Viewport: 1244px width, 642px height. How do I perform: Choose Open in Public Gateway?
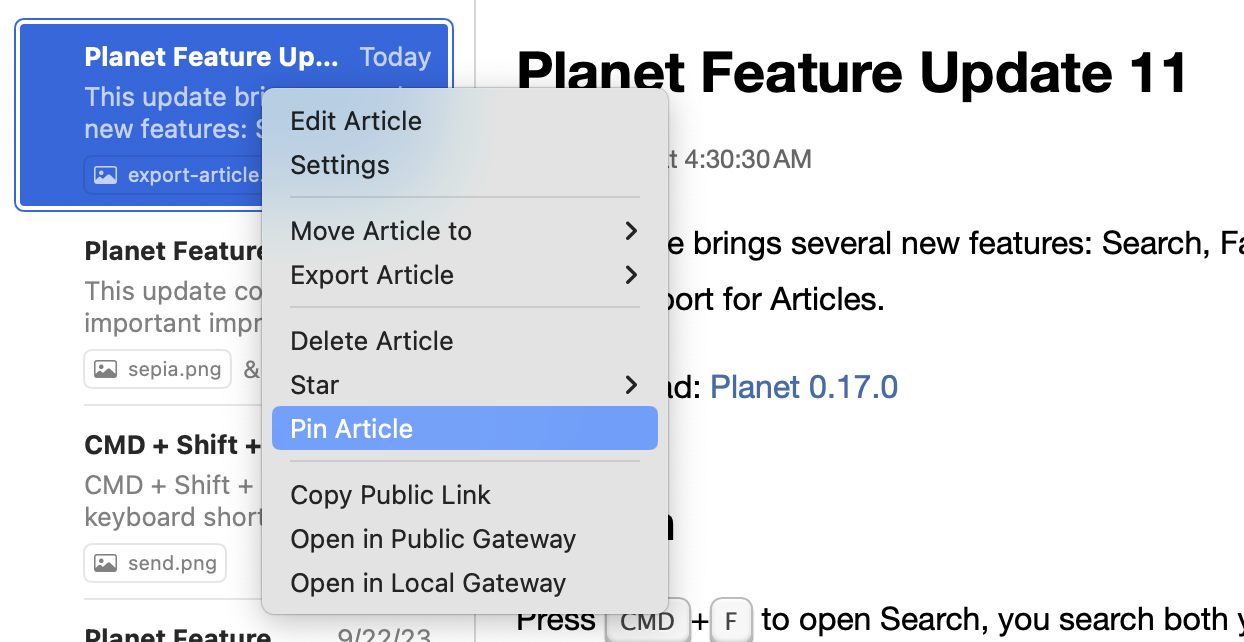[433, 539]
